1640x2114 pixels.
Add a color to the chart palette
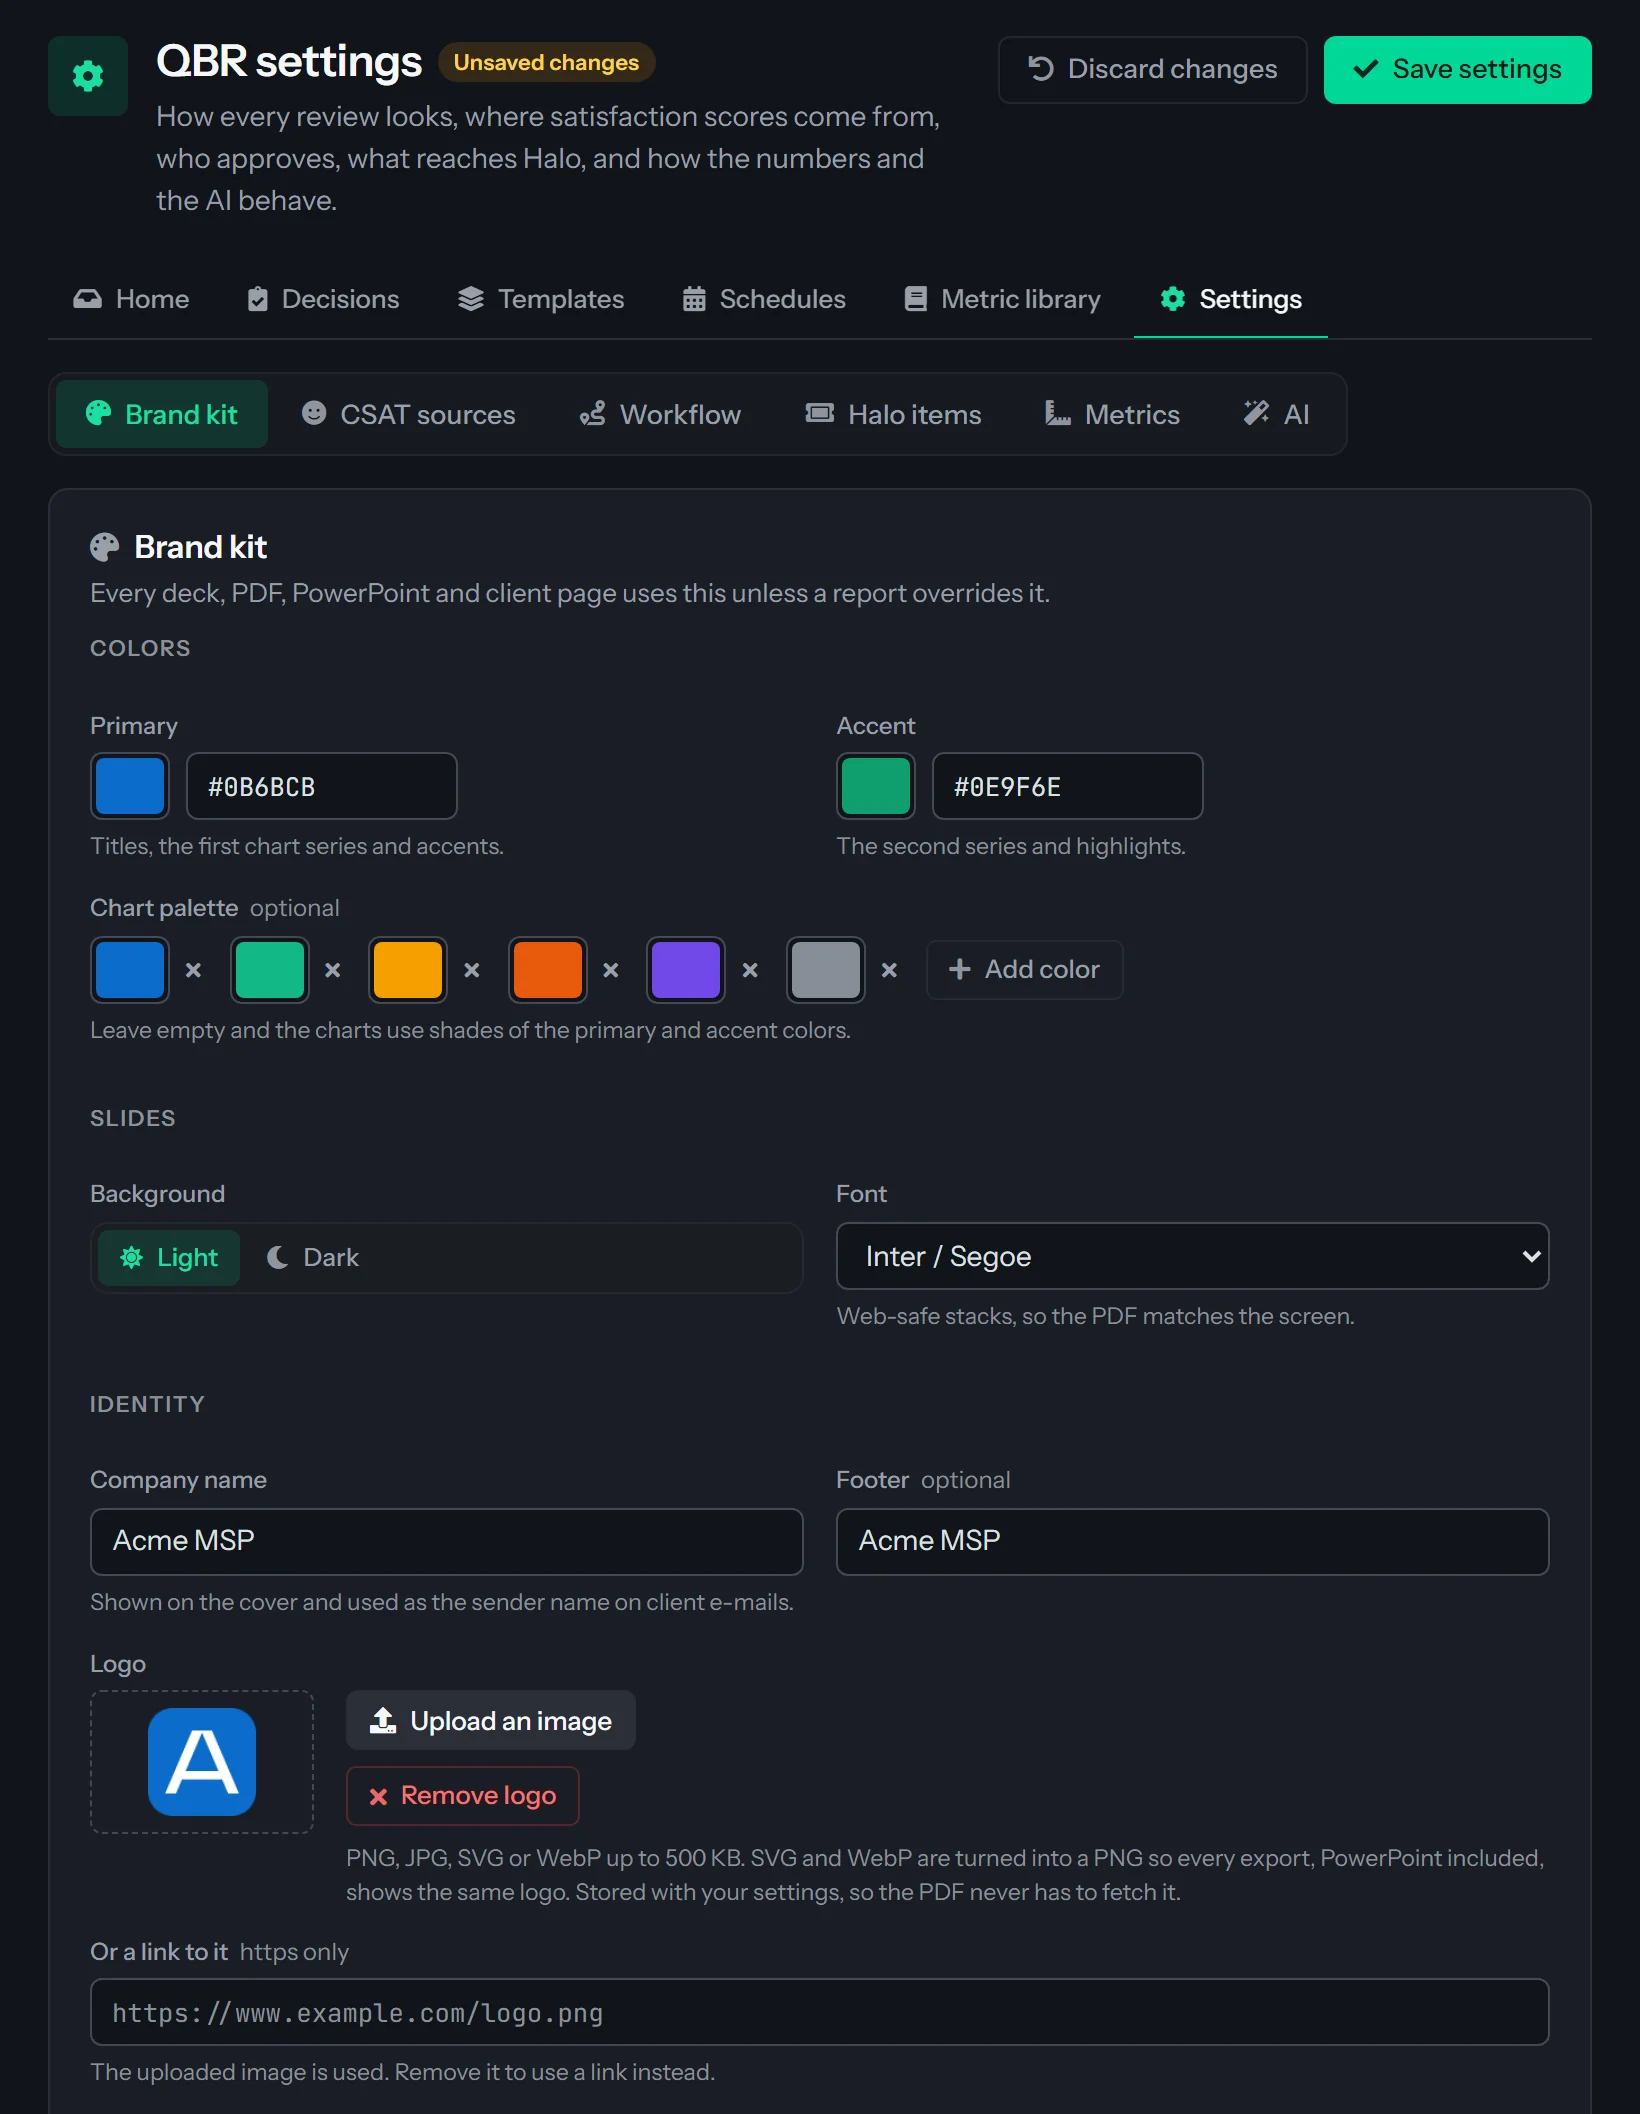pyautogui.click(x=1025, y=970)
